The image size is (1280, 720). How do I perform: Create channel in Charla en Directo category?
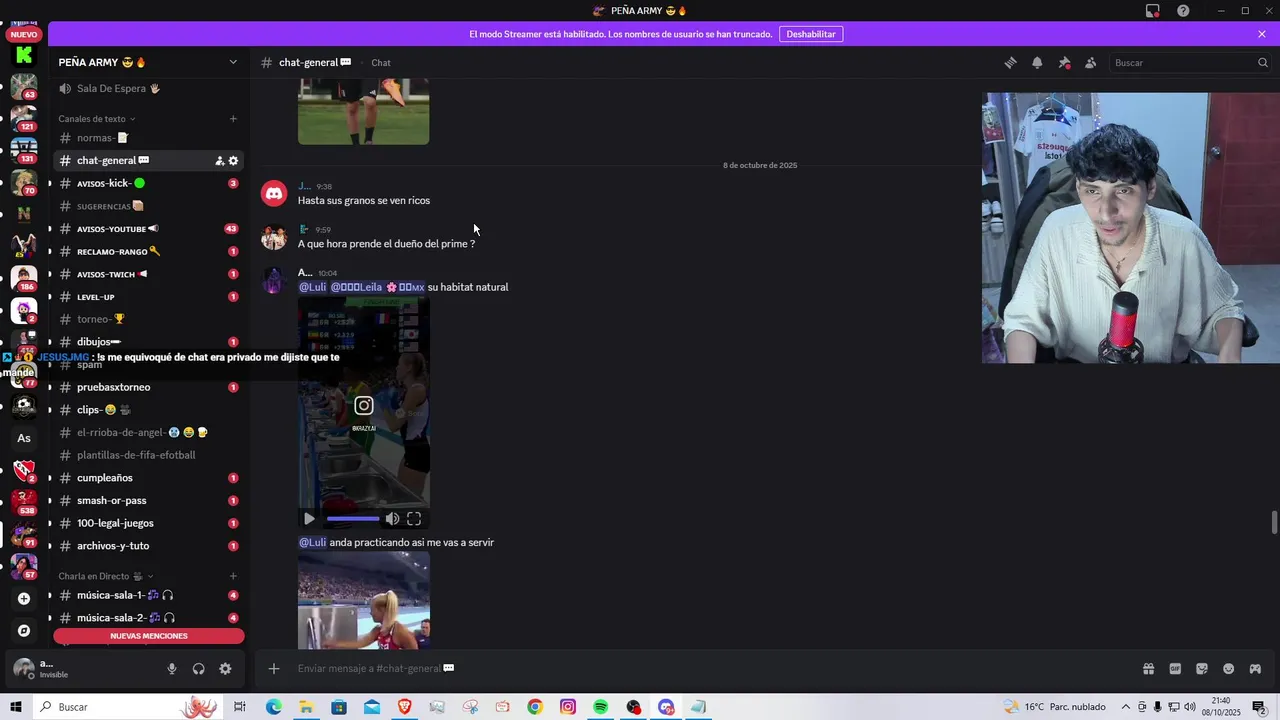coord(233,576)
